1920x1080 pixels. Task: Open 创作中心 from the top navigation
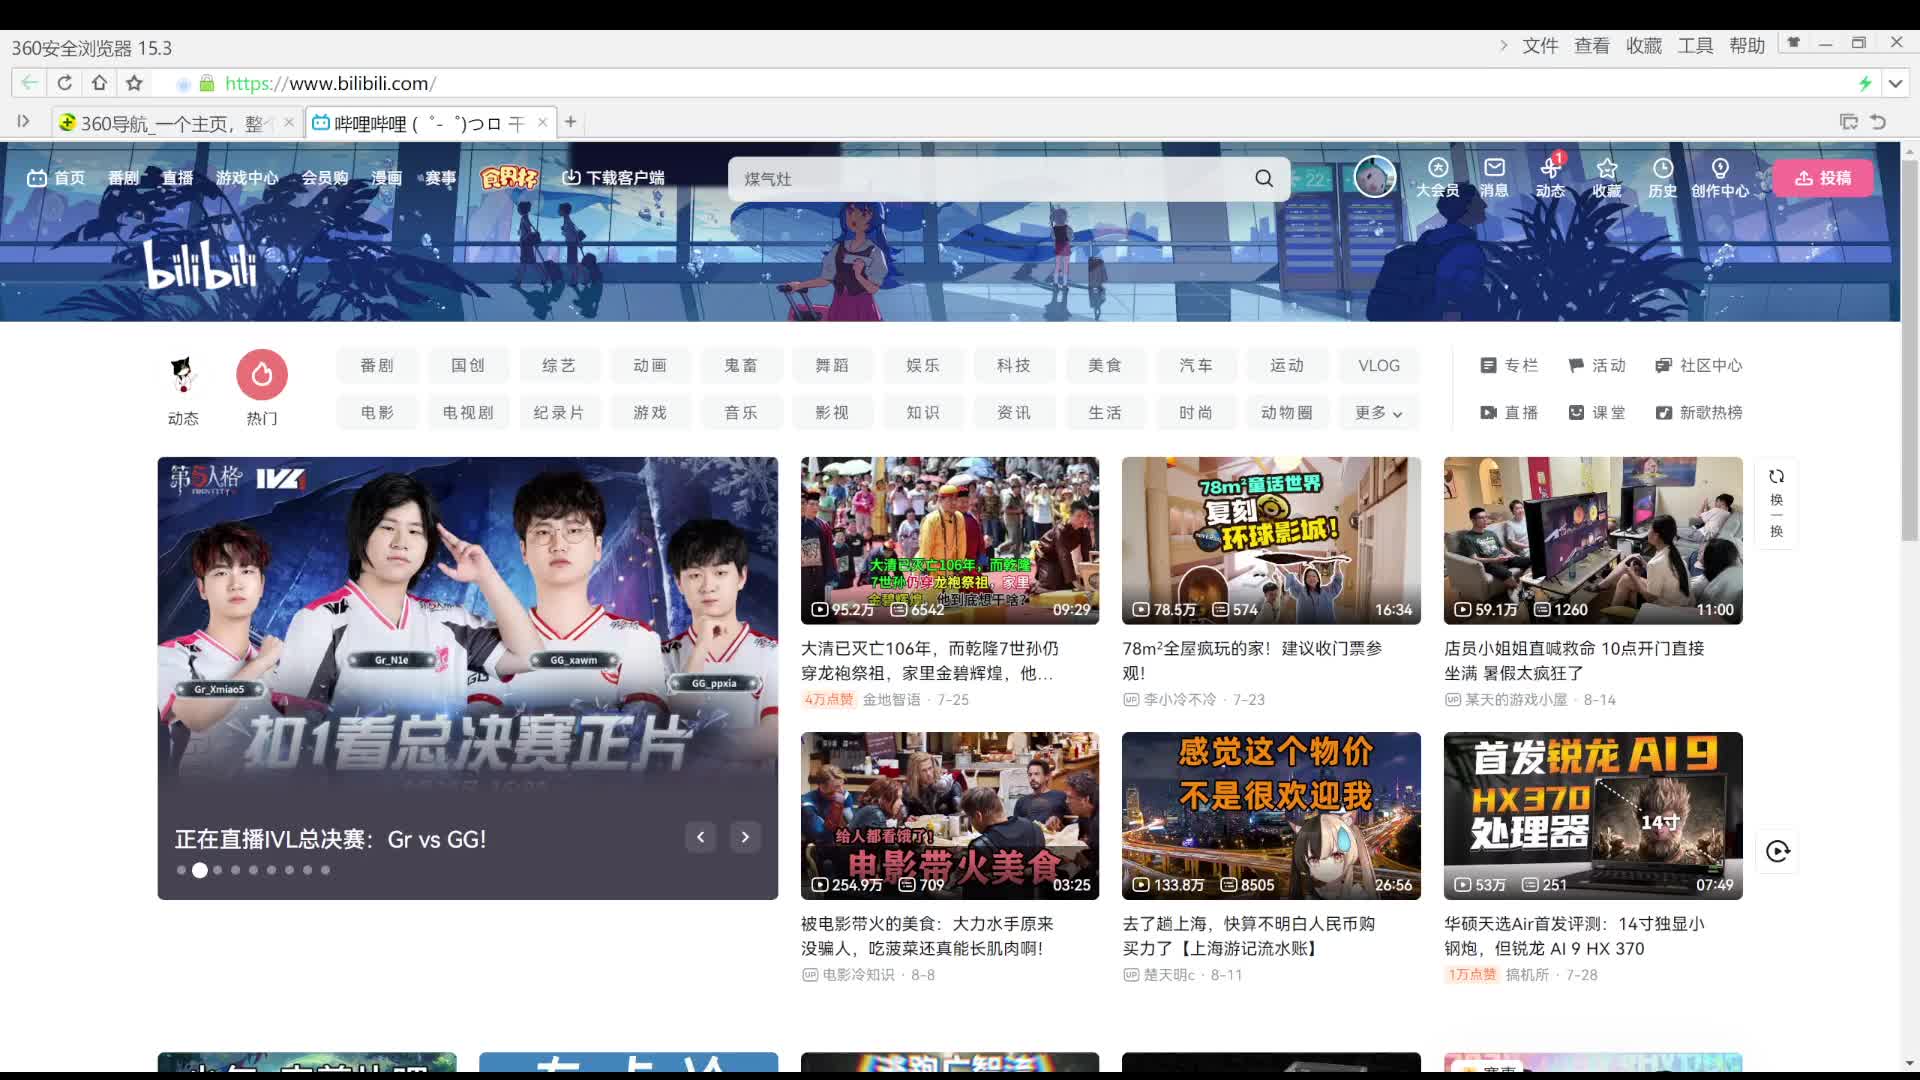(x=1720, y=177)
